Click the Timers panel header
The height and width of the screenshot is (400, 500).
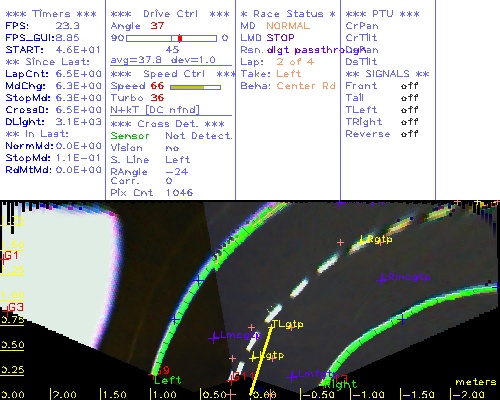point(51,14)
